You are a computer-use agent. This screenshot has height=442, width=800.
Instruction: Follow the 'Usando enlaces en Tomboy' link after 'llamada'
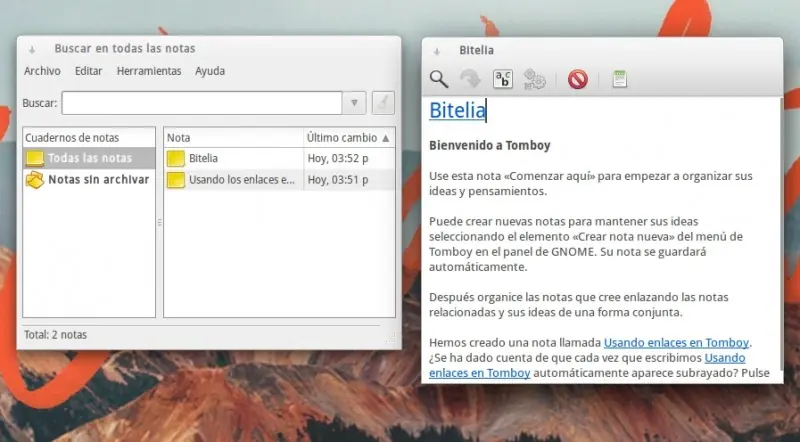coord(676,342)
